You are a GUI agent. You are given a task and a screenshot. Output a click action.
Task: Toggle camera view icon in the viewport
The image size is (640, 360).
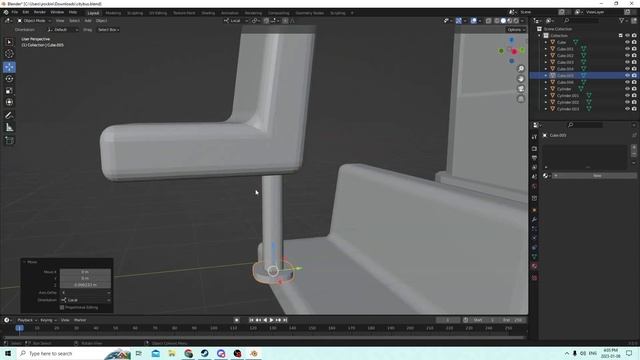[521, 89]
